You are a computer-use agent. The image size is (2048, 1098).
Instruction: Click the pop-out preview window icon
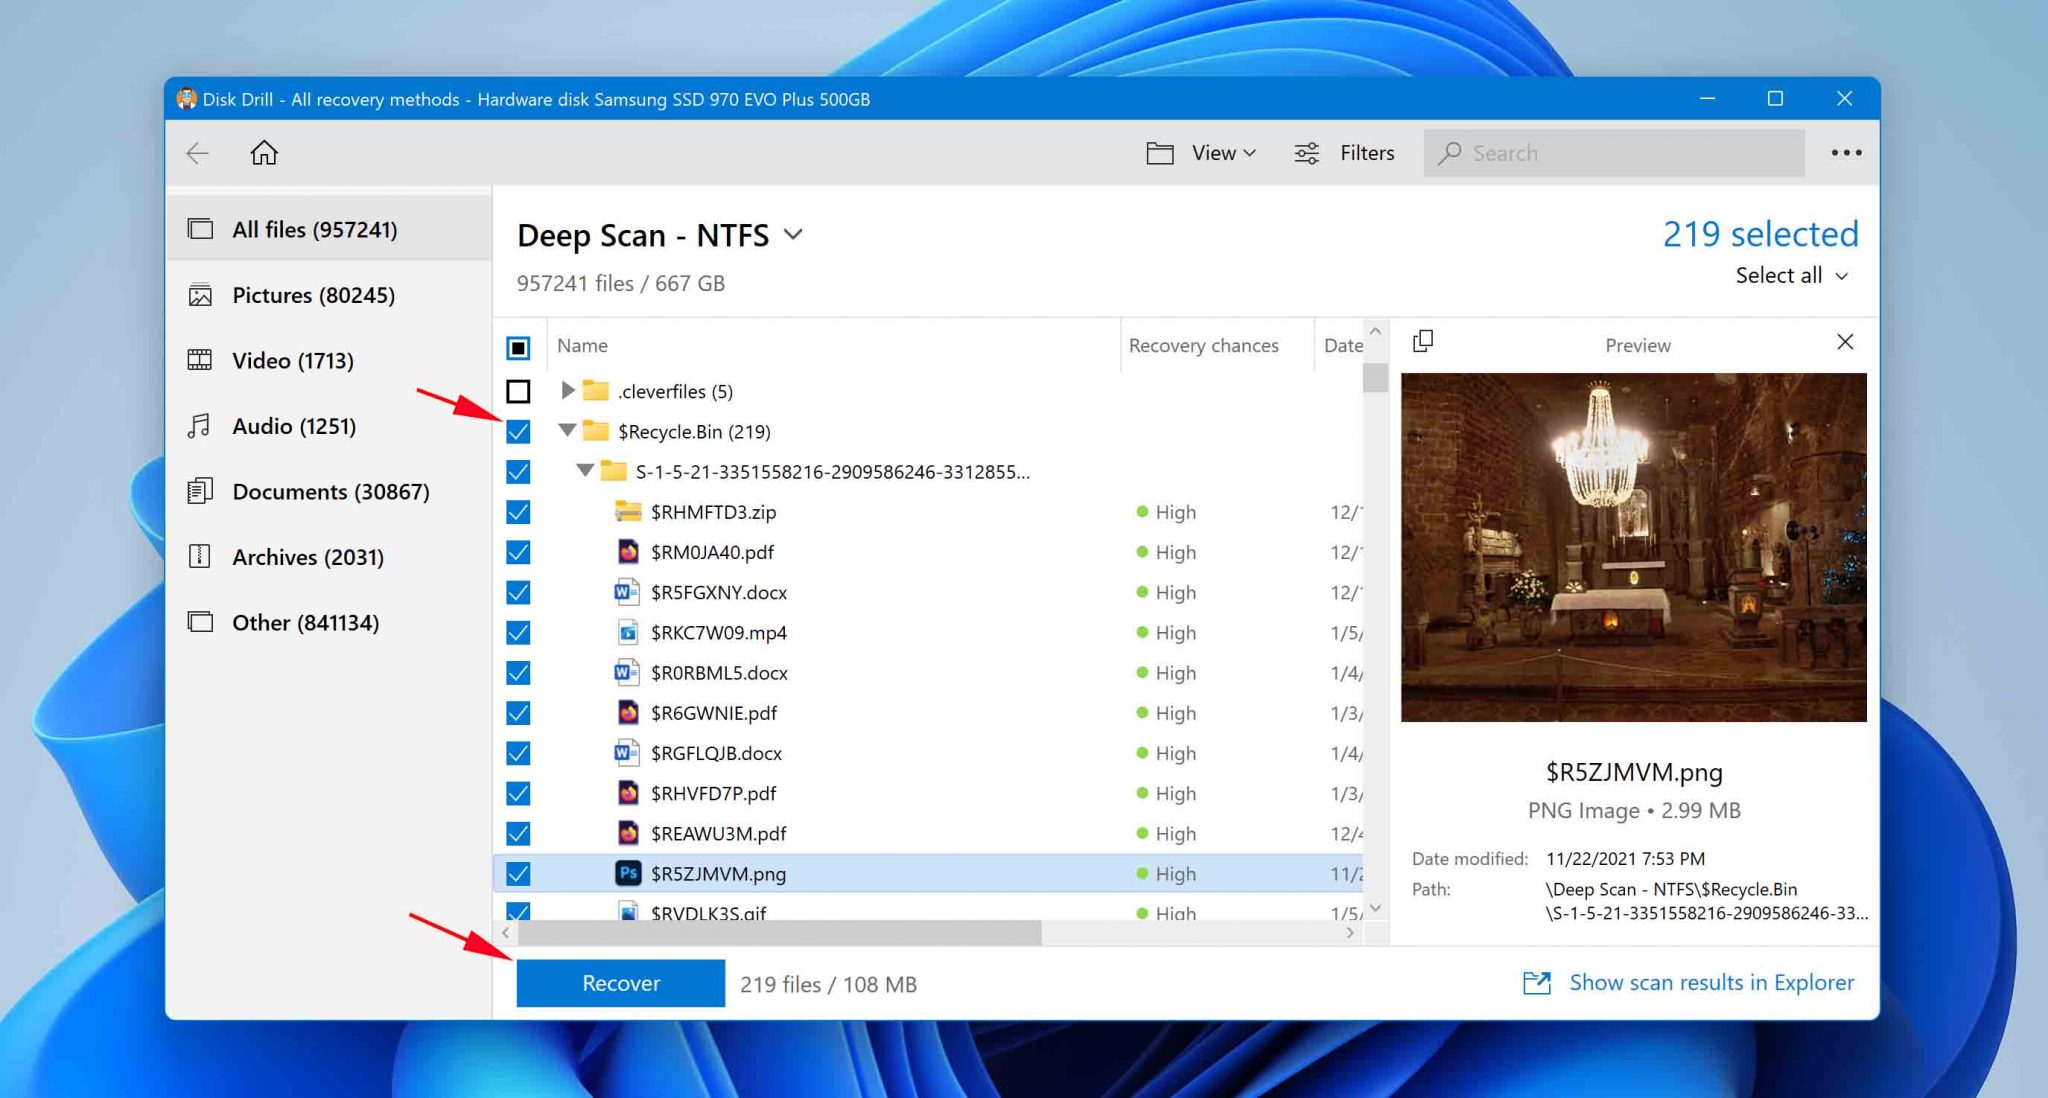[1423, 342]
